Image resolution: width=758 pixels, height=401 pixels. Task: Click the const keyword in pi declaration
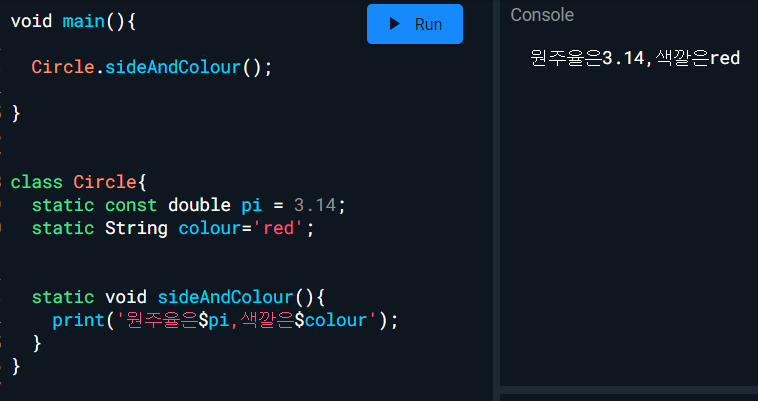[x=131, y=205]
